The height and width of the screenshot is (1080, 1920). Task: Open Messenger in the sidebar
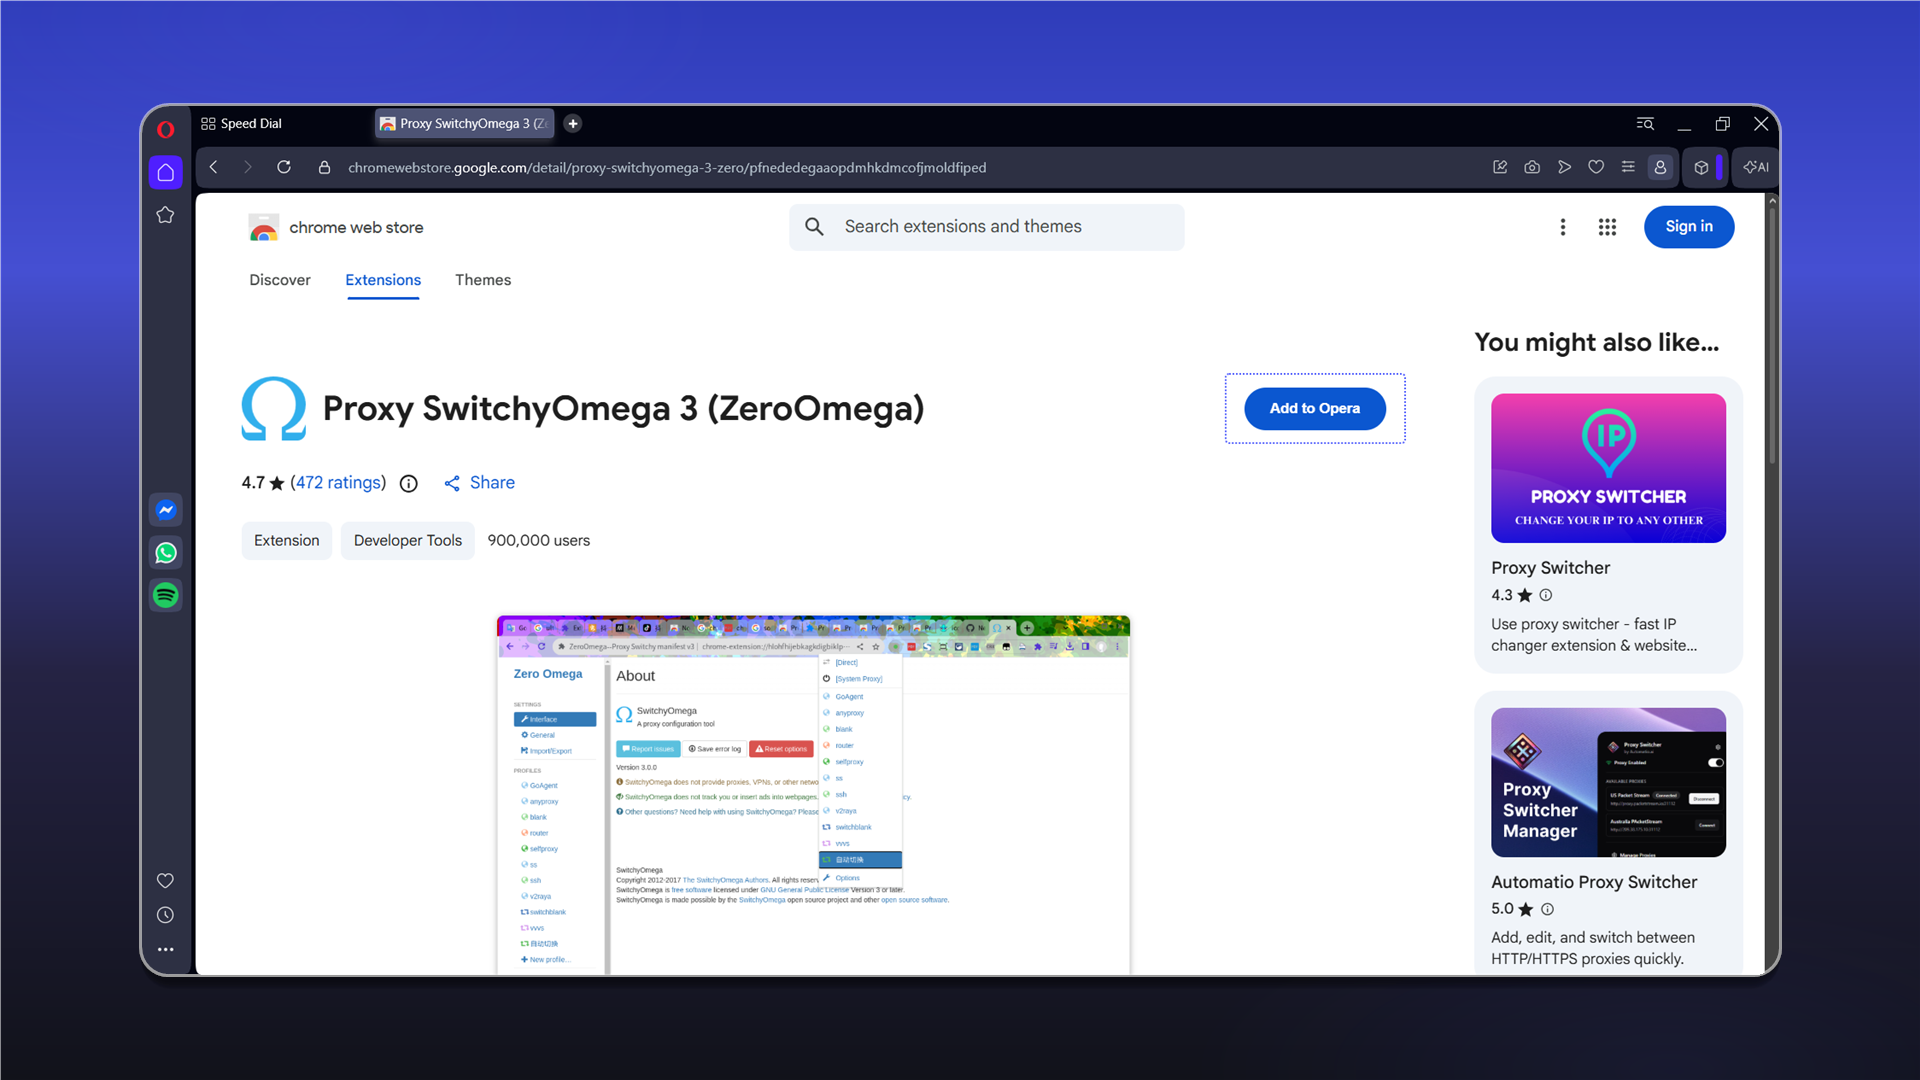pos(166,510)
